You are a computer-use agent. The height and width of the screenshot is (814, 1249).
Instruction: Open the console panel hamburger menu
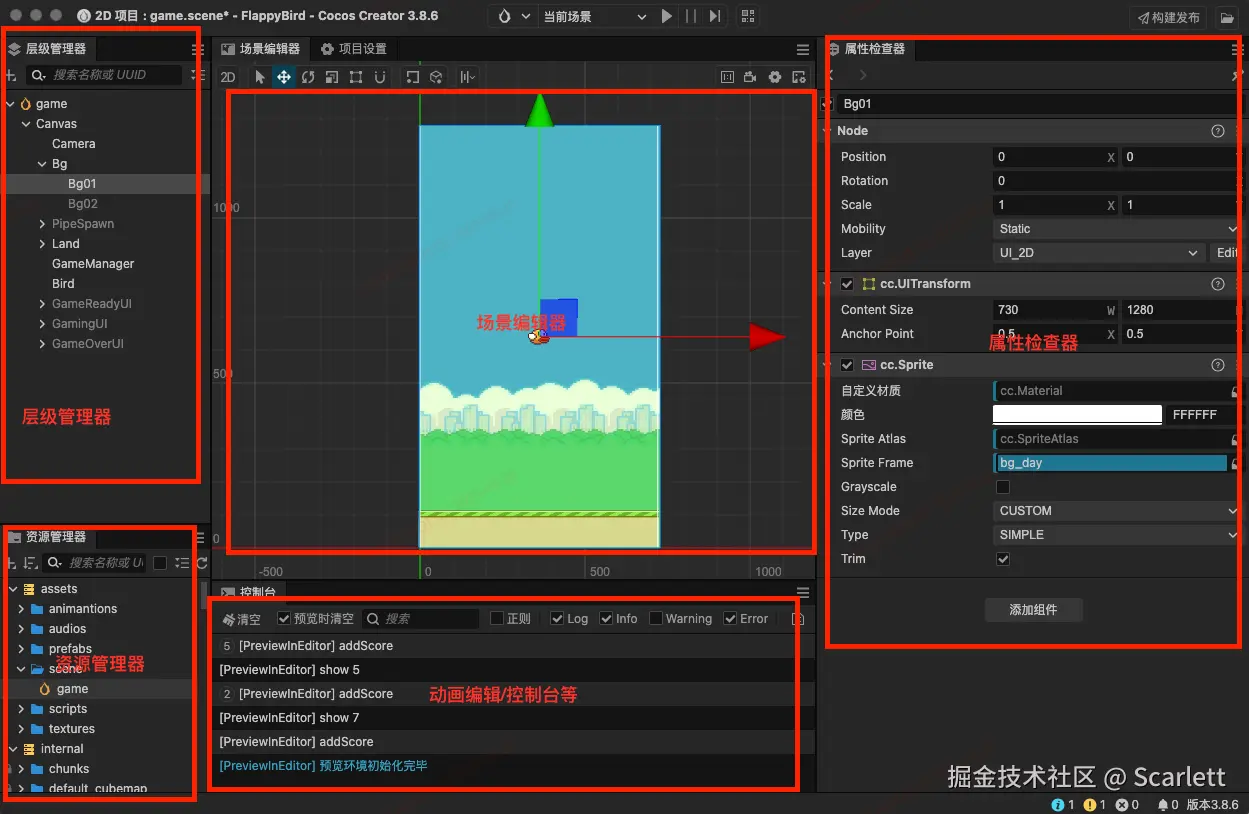pos(803,593)
